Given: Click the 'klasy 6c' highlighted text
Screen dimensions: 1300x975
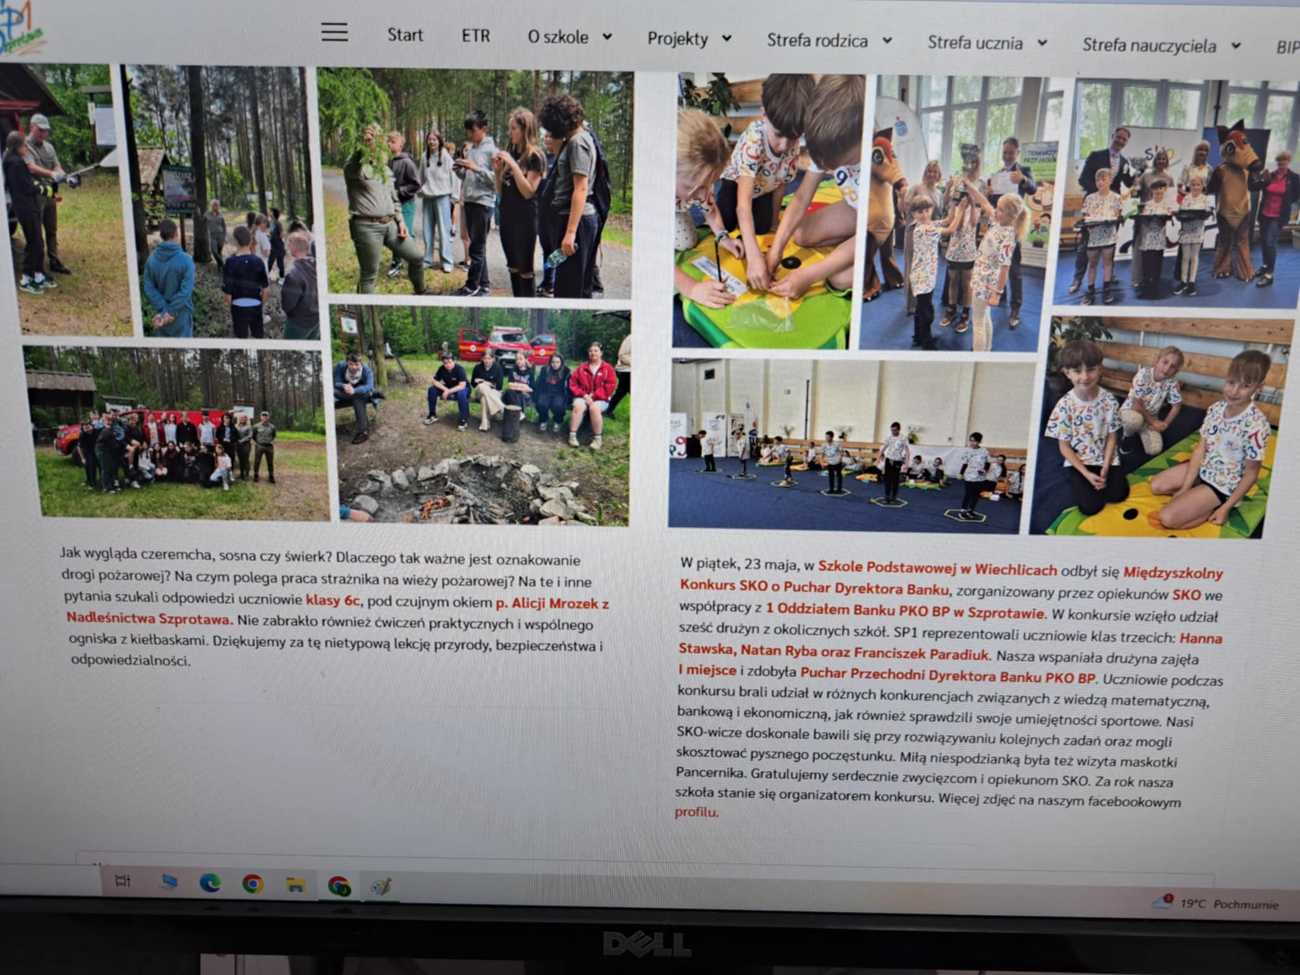Looking at the screenshot, I should point(332,600).
